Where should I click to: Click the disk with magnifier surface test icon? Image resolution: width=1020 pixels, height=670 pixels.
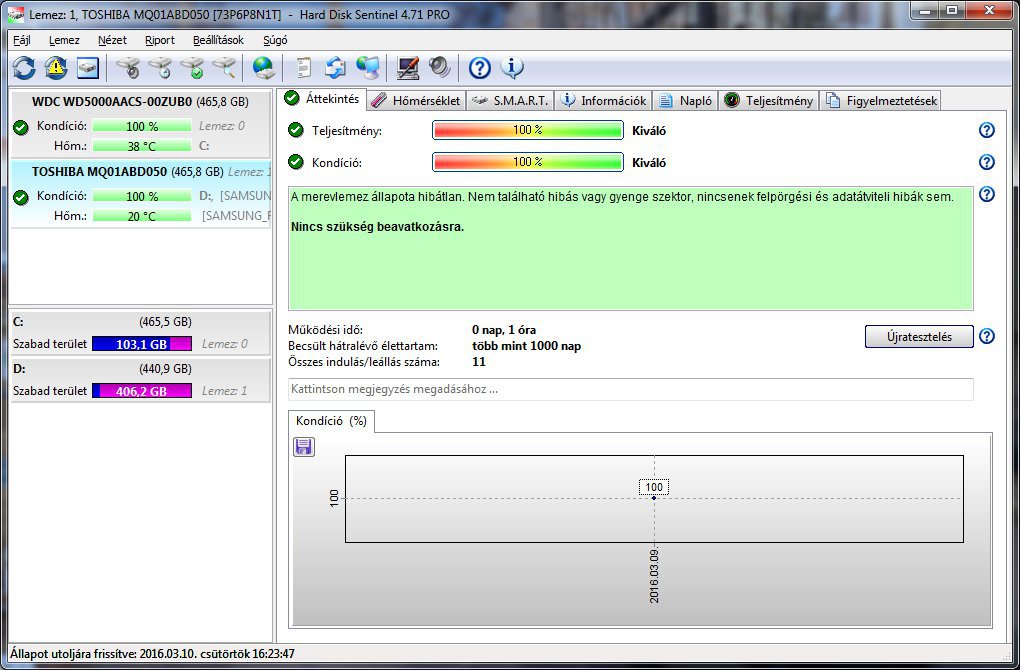[x=224, y=68]
